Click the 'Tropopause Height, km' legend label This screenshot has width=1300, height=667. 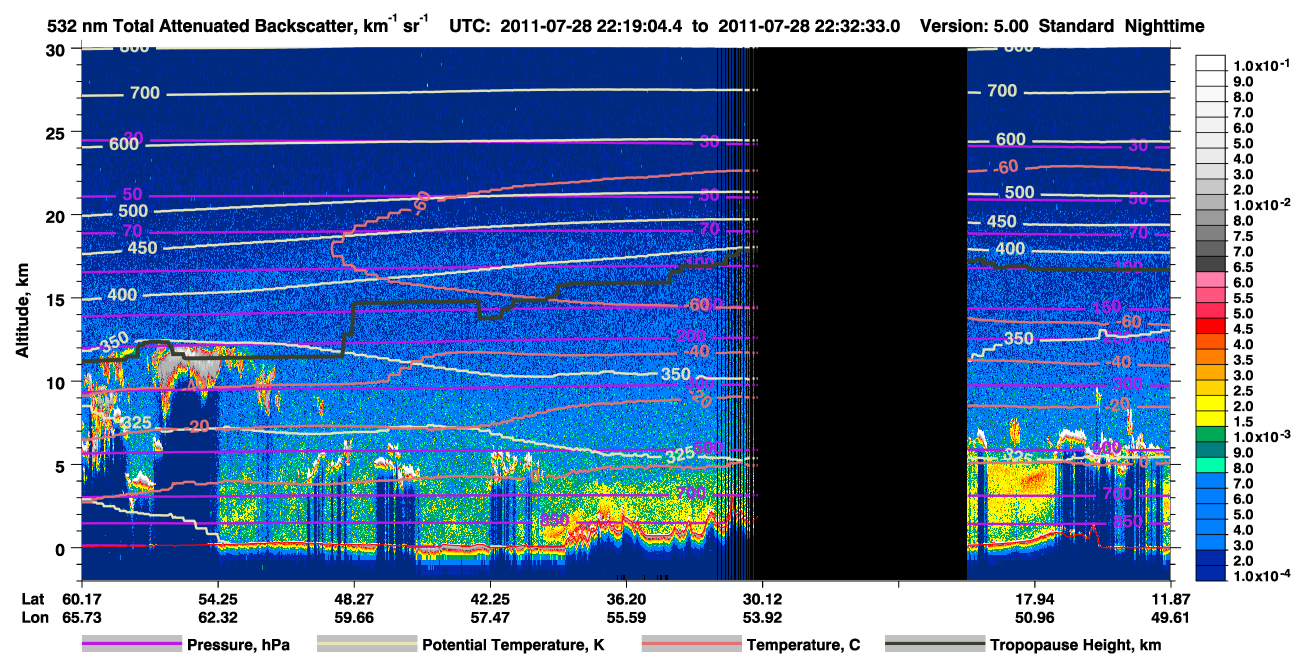[1075, 645]
